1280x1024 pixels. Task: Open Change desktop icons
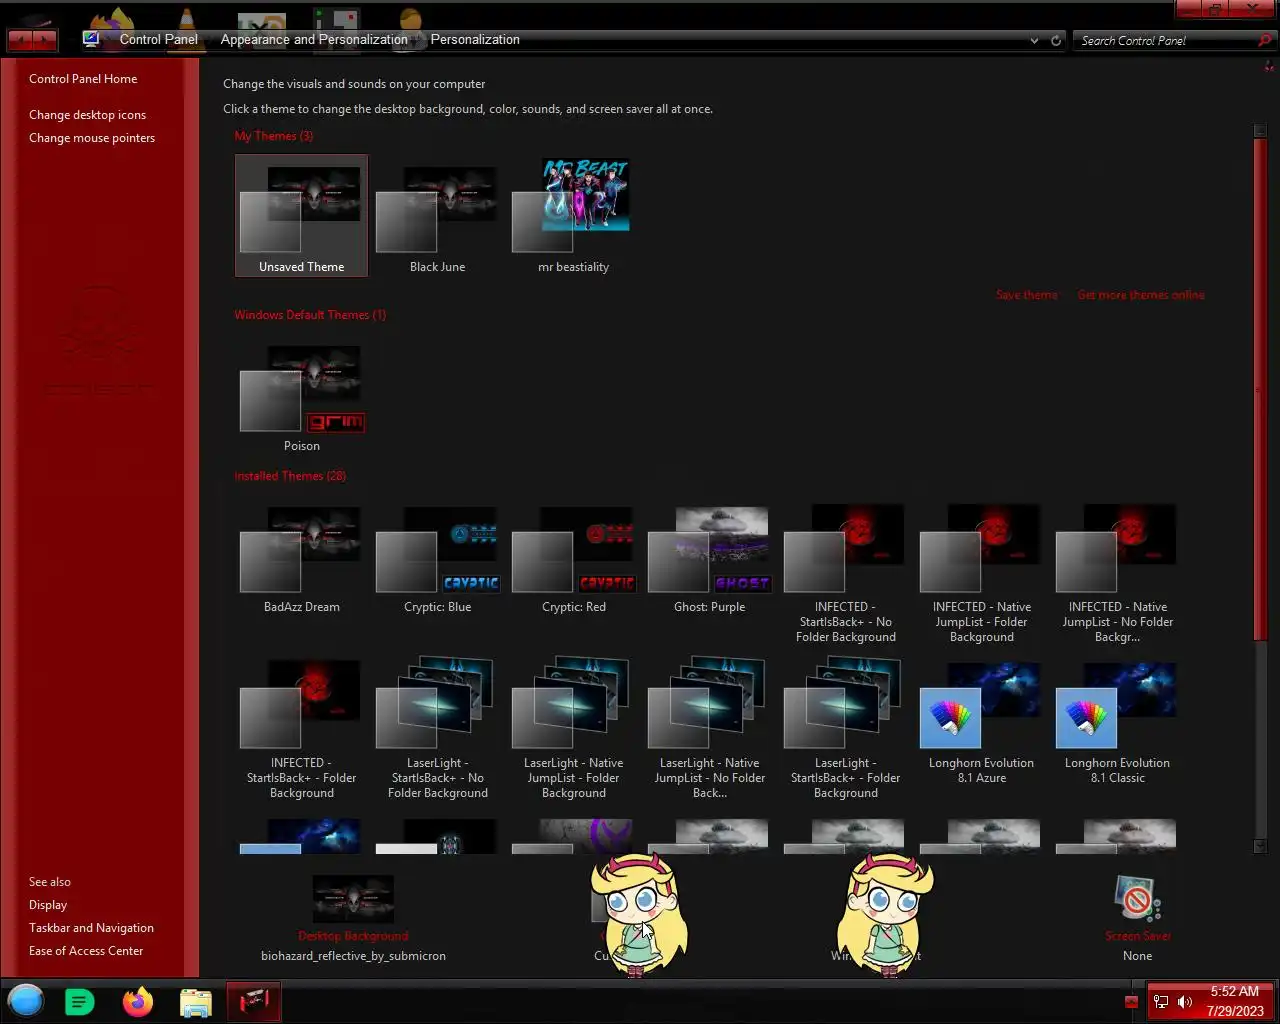(x=87, y=115)
